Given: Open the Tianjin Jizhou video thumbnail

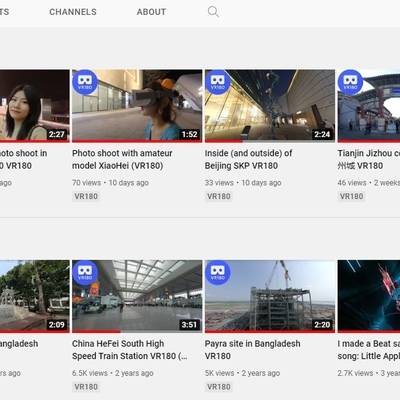Looking at the screenshot, I should click(369, 106).
